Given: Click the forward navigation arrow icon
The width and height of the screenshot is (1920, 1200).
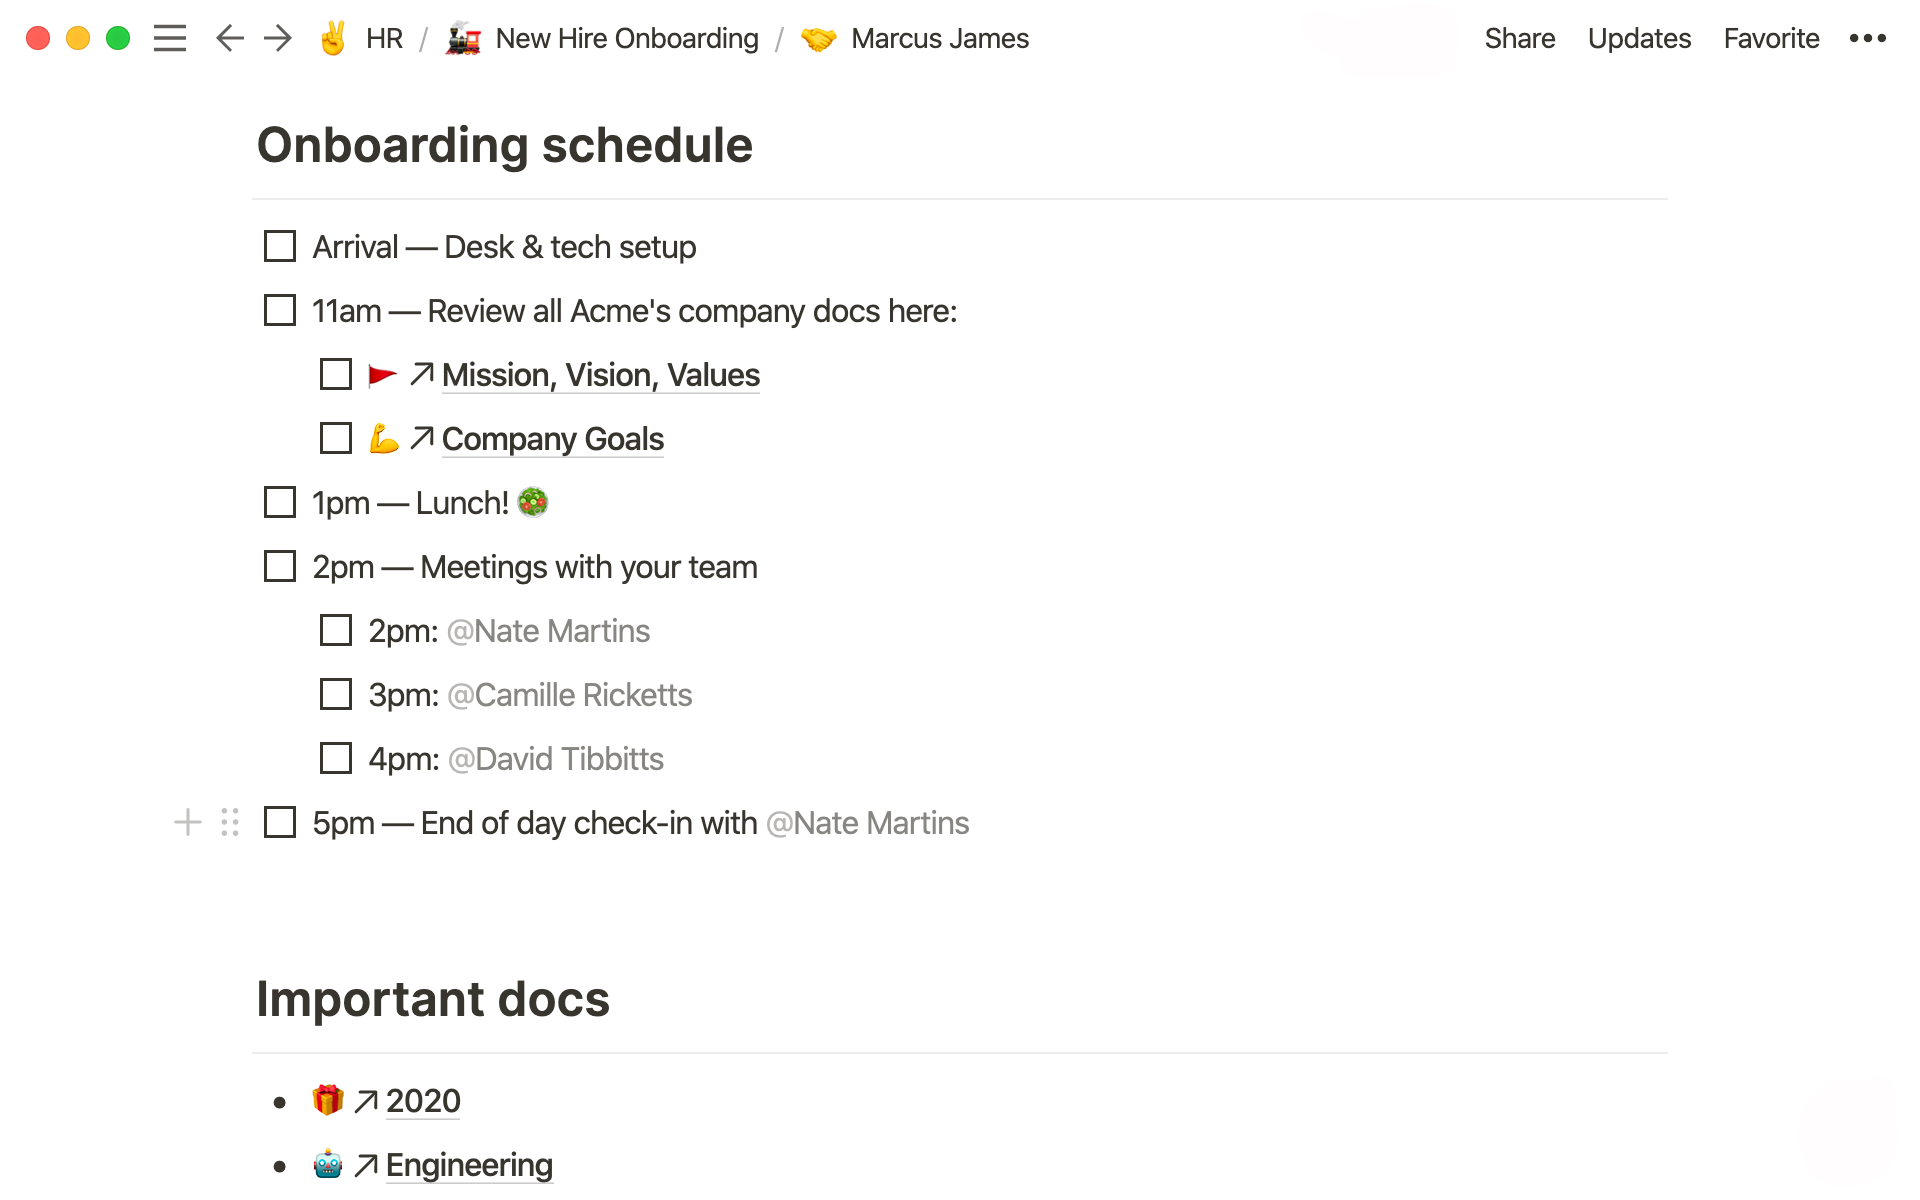Looking at the screenshot, I should (276, 39).
